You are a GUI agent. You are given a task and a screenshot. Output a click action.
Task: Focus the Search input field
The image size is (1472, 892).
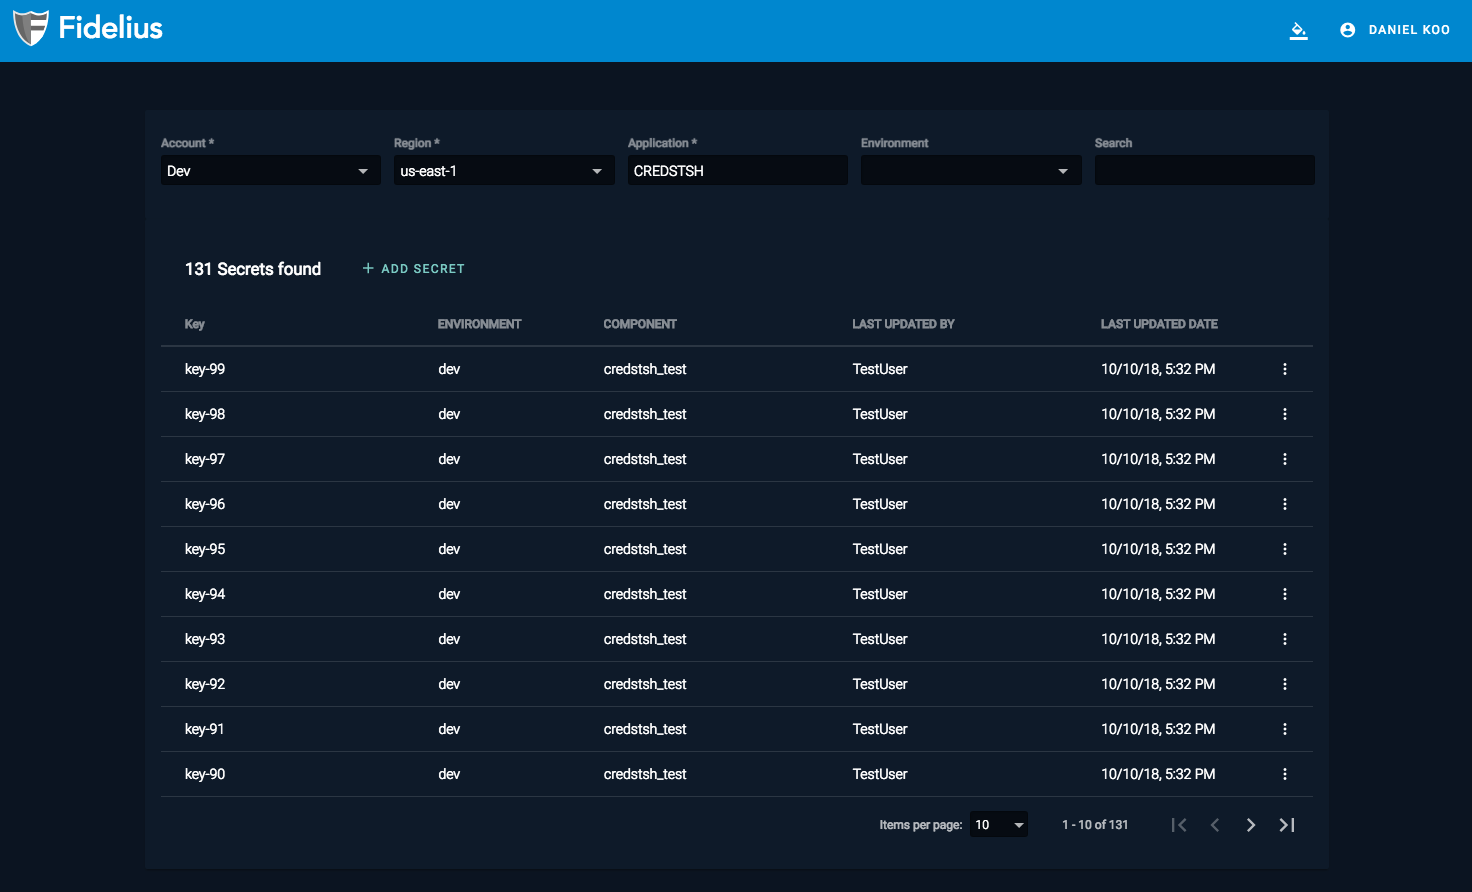[x=1204, y=171]
